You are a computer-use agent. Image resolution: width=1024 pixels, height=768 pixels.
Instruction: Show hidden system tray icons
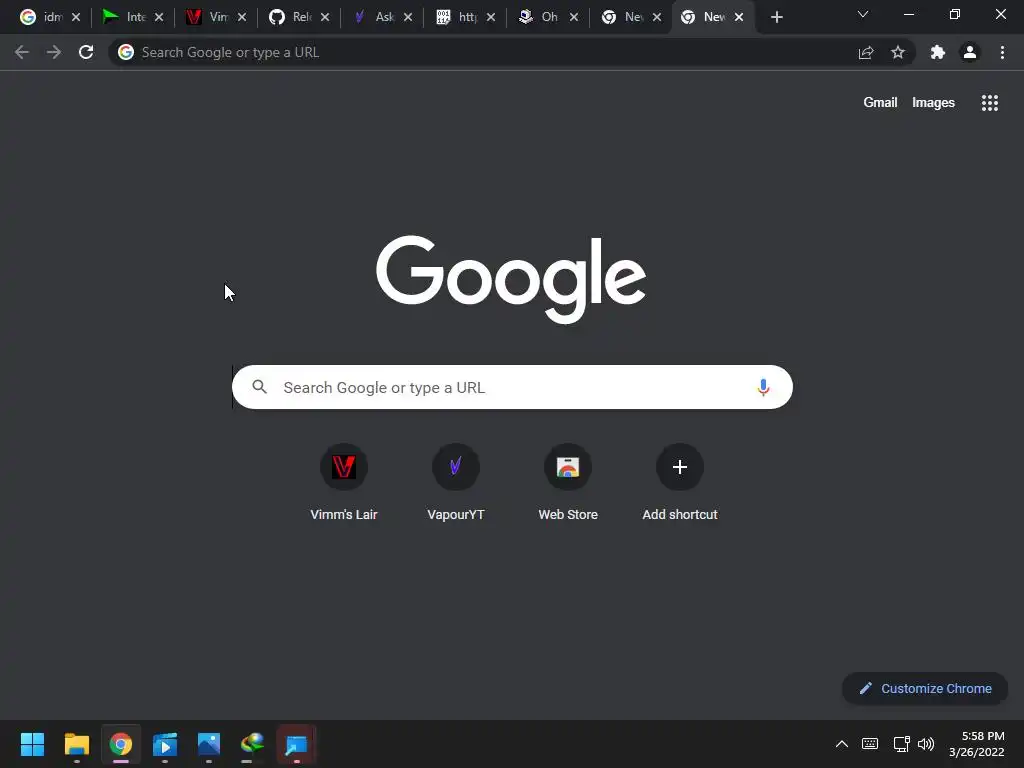[842, 744]
